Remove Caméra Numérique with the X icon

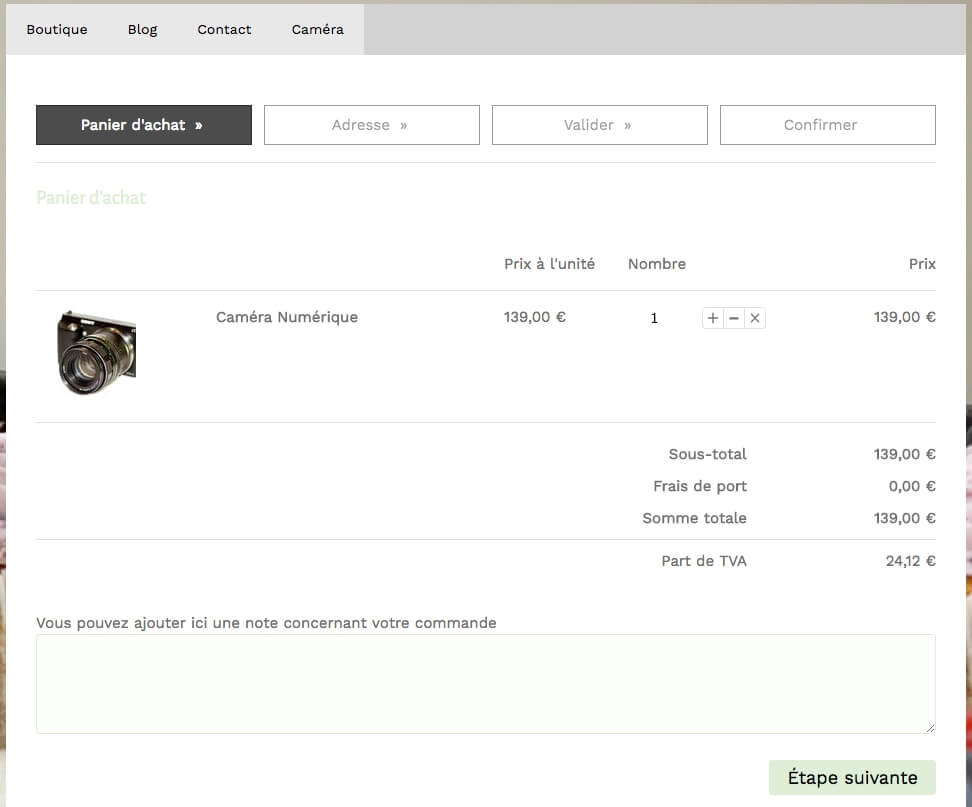[x=754, y=318]
